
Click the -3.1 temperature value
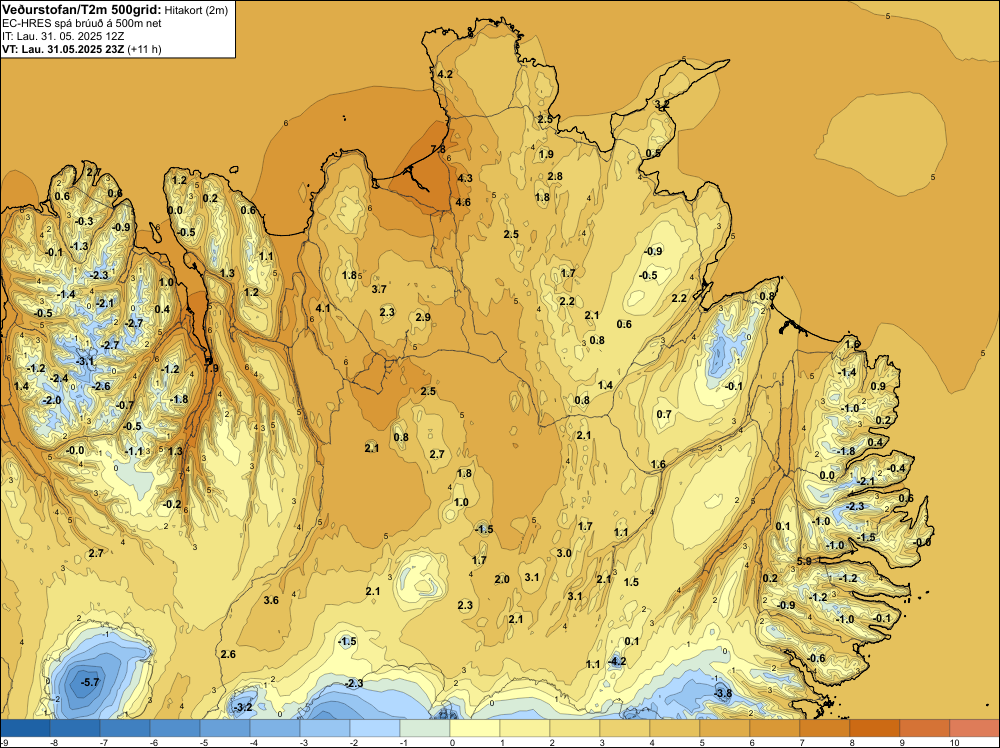[85, 362]
